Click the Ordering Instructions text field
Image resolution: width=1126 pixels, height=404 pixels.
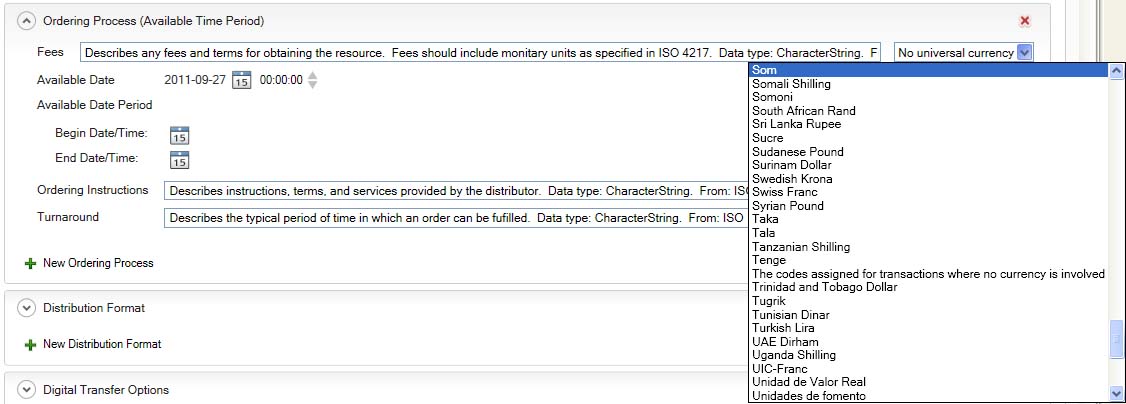pyautogui.click(x=456, y=190)
